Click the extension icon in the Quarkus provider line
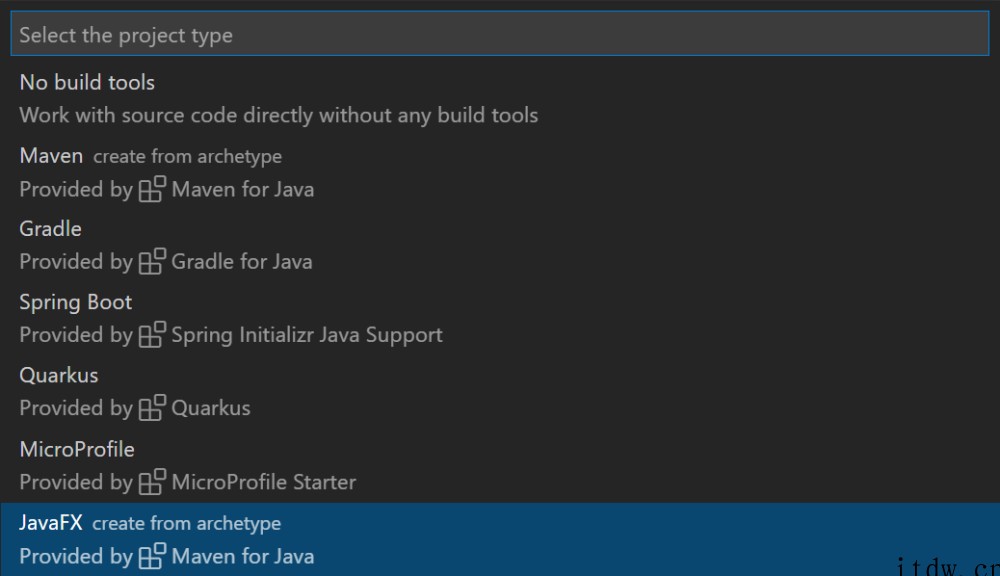The height and width of the screenshot is (576, 1000). pyautogui.click(x=152, y=408)
